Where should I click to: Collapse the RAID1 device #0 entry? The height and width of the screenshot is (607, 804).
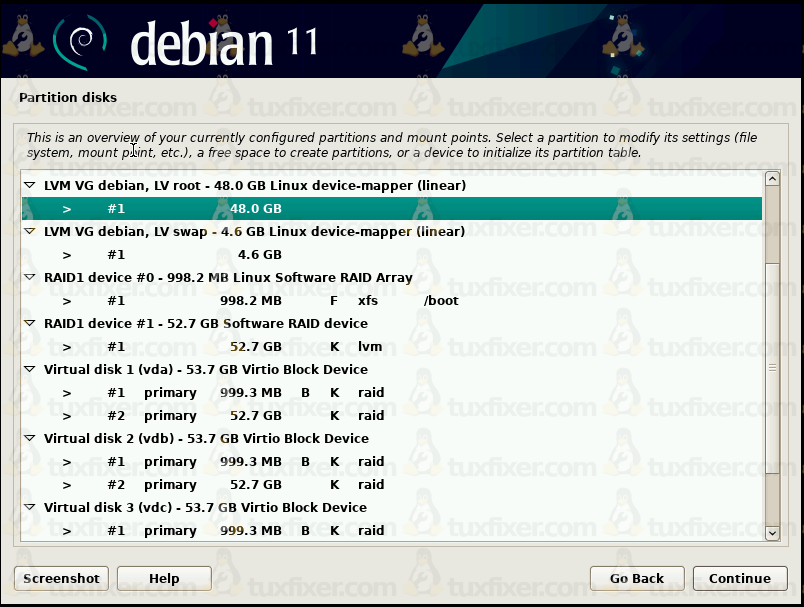pyautogui.click(x=29, y=278)
